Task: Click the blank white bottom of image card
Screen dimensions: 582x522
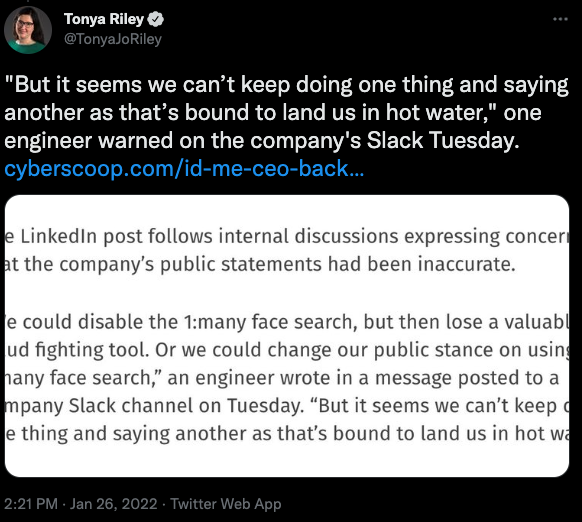Action: [287, 461]
